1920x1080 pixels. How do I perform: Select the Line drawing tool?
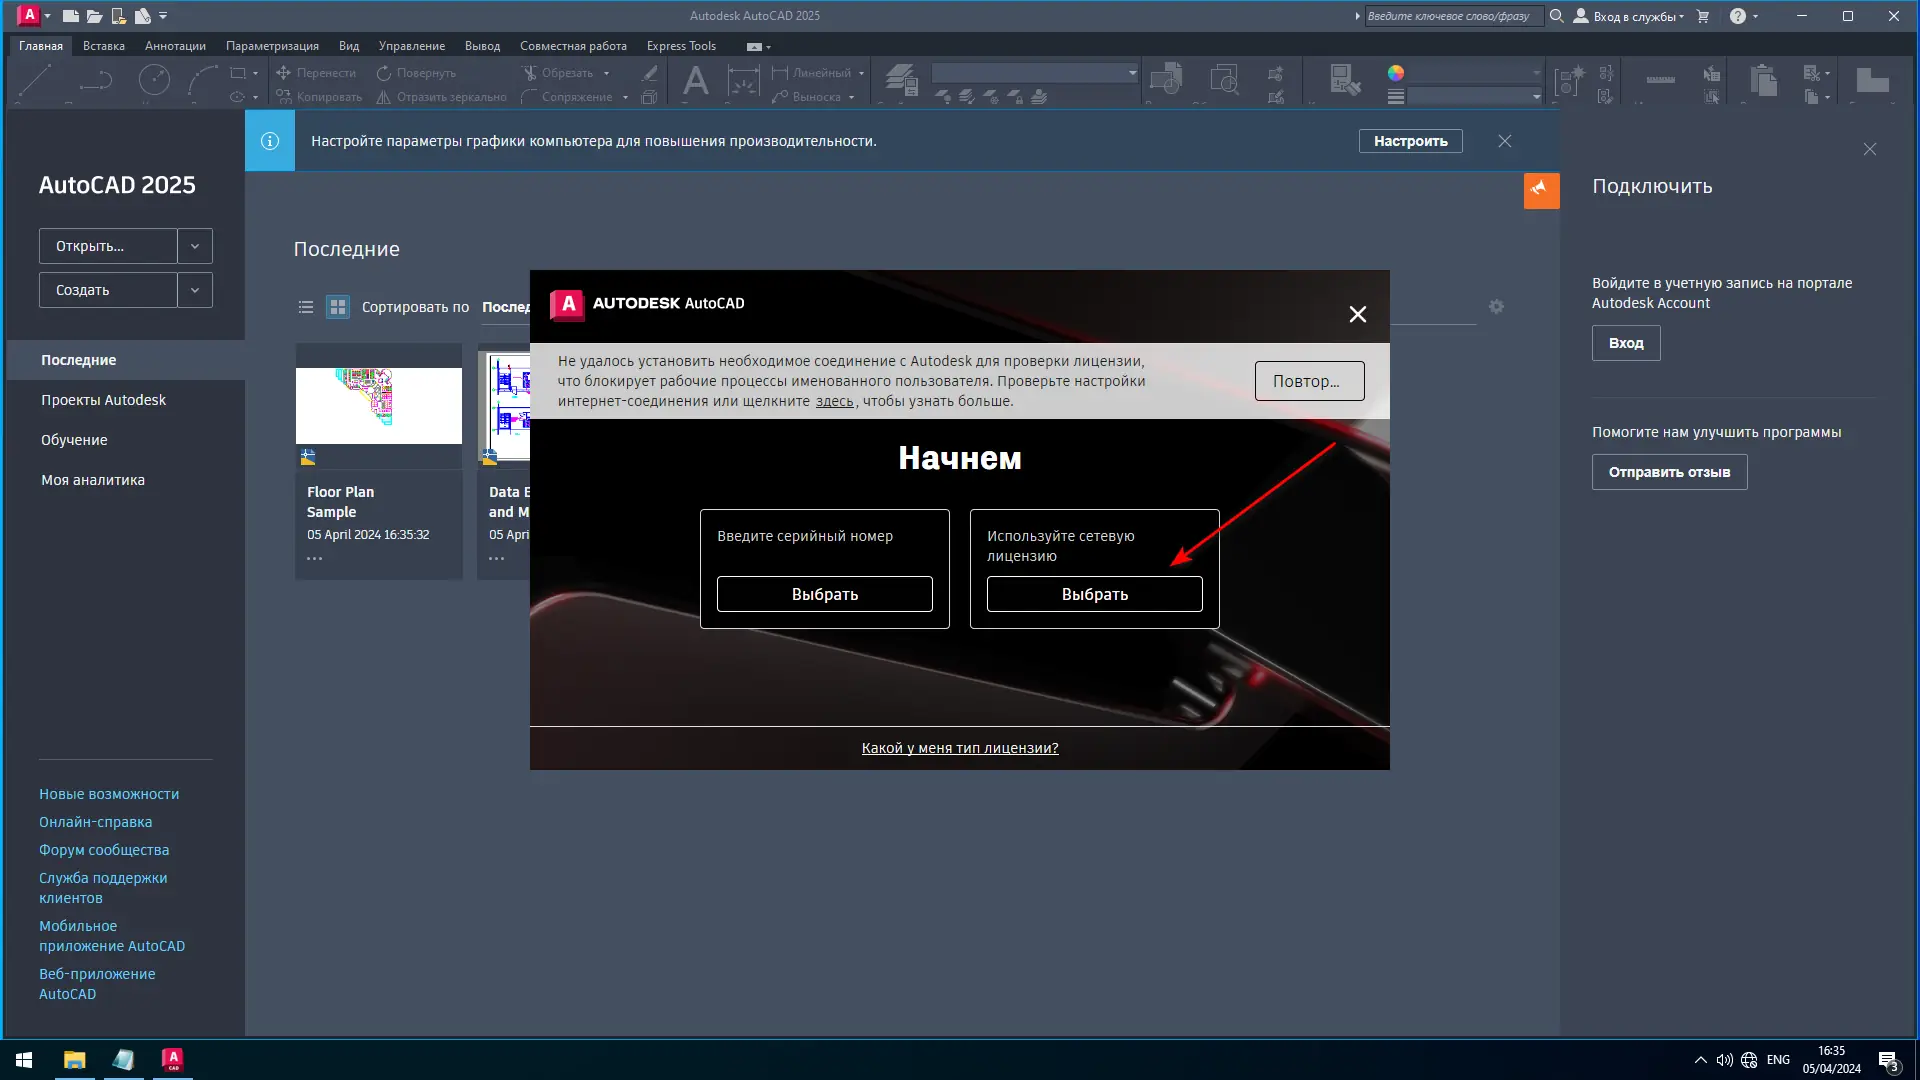click(35, 80)
